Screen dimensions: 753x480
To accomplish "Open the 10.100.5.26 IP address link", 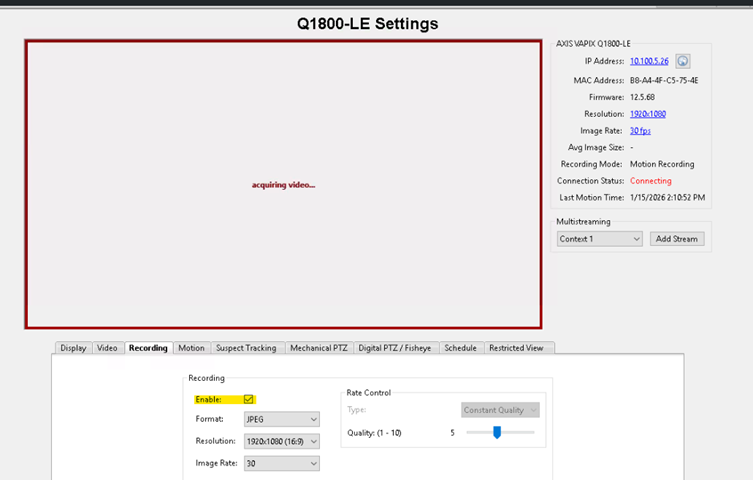I will click(x=649, y=62).
